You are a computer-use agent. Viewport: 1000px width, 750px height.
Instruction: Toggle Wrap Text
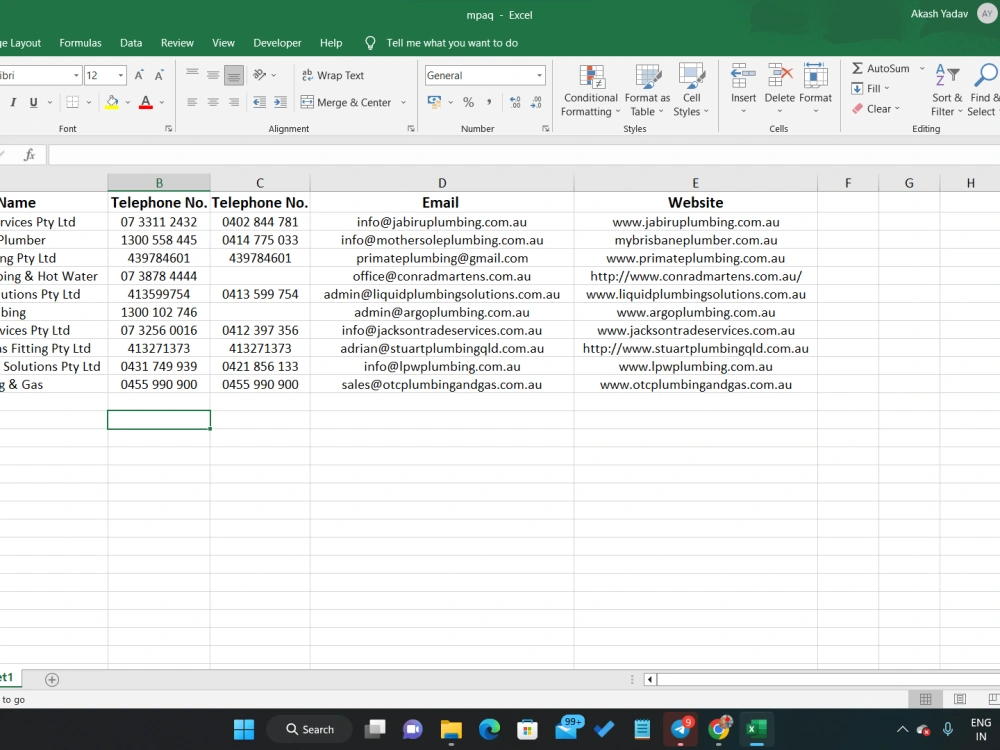[332, 75]
